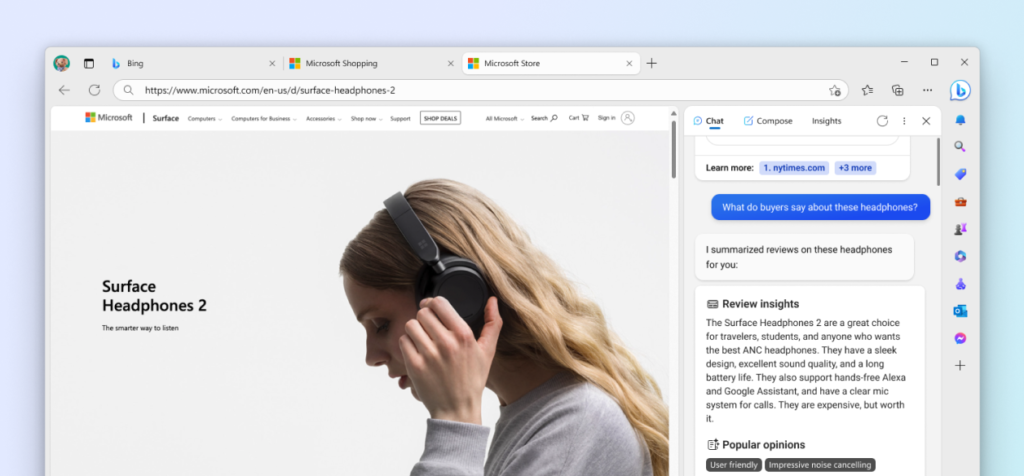The height and width of the screenshot is (476, 1024).
Task: Click the Popular opinions heading
Action: click(x=763, y=445)
